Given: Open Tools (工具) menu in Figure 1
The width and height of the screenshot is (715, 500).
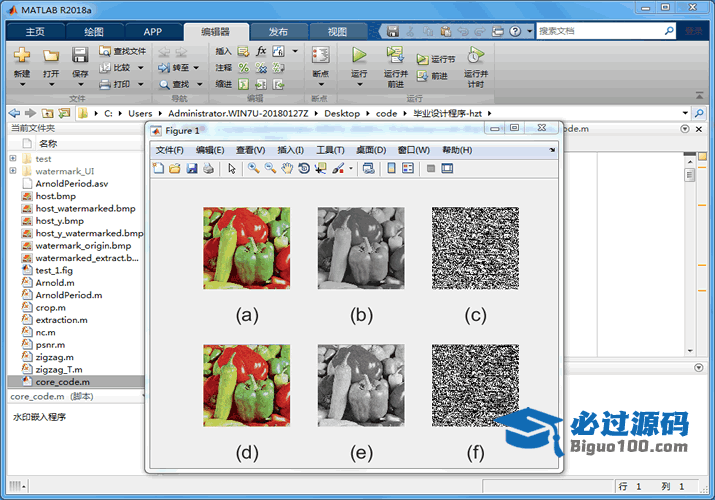Looking at the screenshot, I should (x=330, y=150).
